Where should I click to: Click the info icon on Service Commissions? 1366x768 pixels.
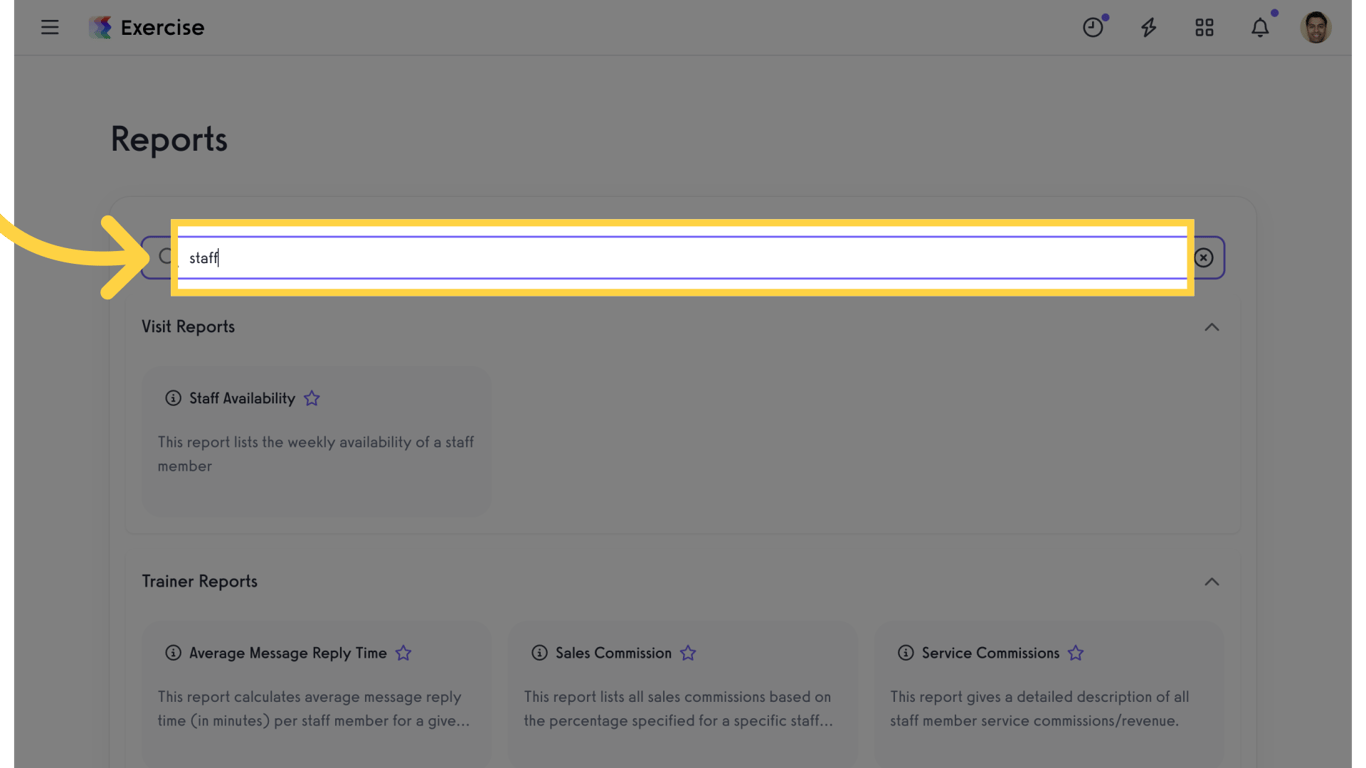click(906, 653)
